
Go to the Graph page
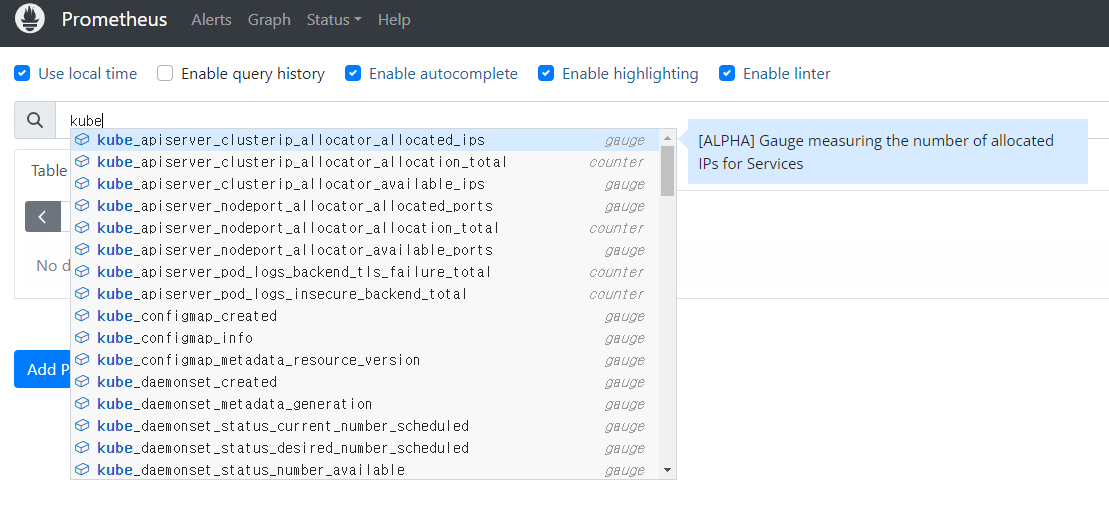[x=269, y=20]
